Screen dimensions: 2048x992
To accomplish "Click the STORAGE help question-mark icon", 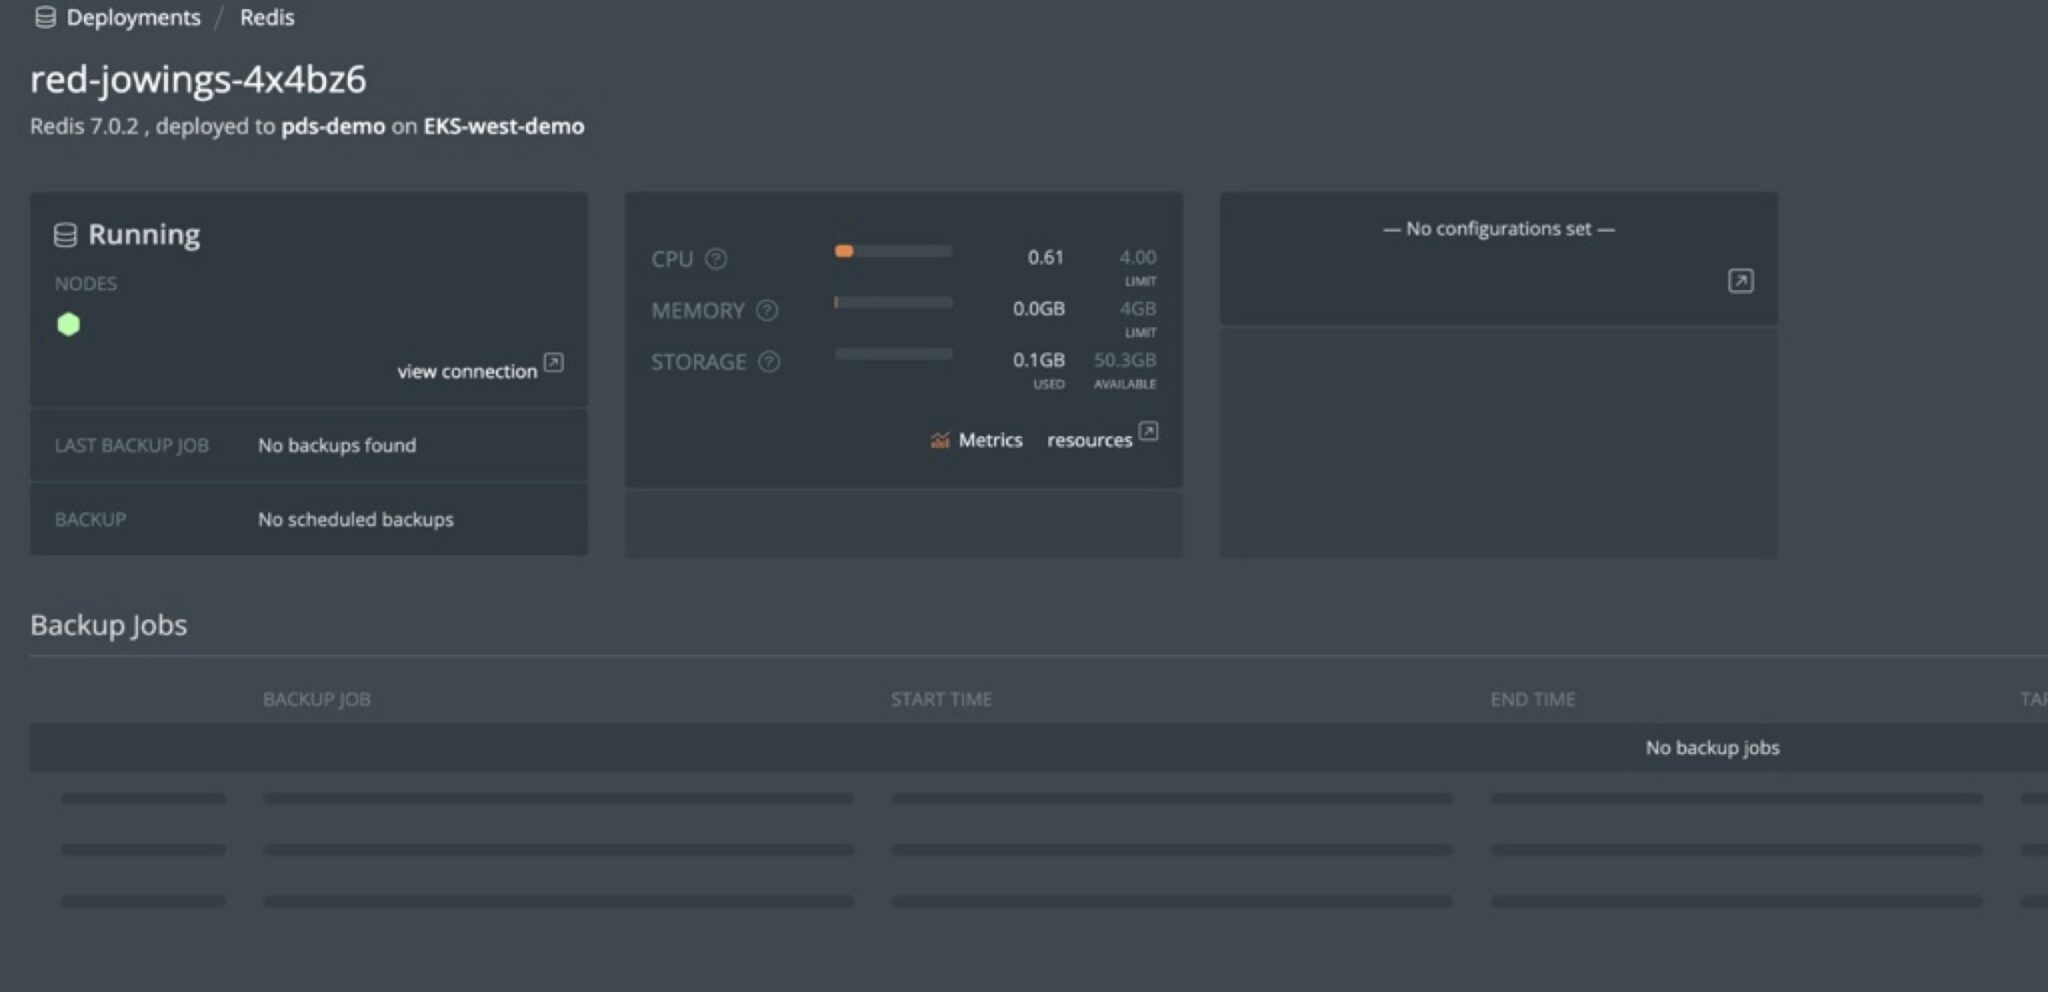I will click(x=768, y=362).
